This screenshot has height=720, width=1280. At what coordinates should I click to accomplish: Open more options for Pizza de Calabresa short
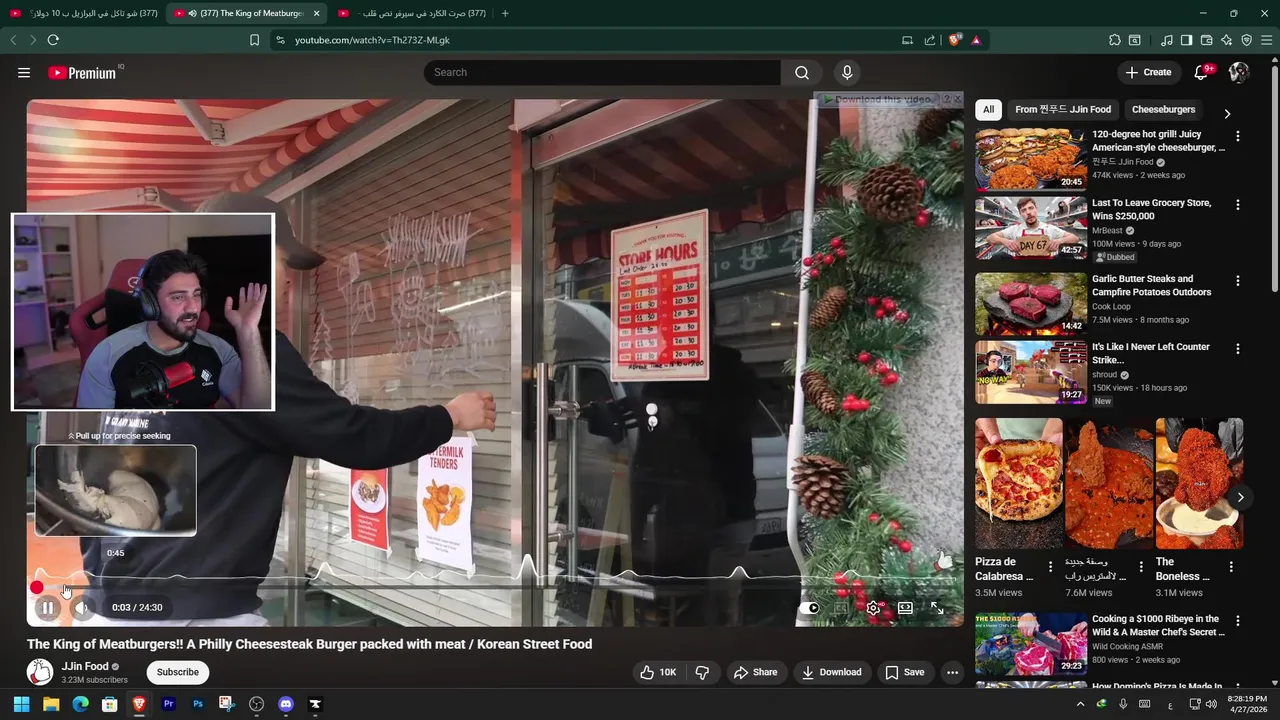pyautogui.click(x=1050, y=567)
